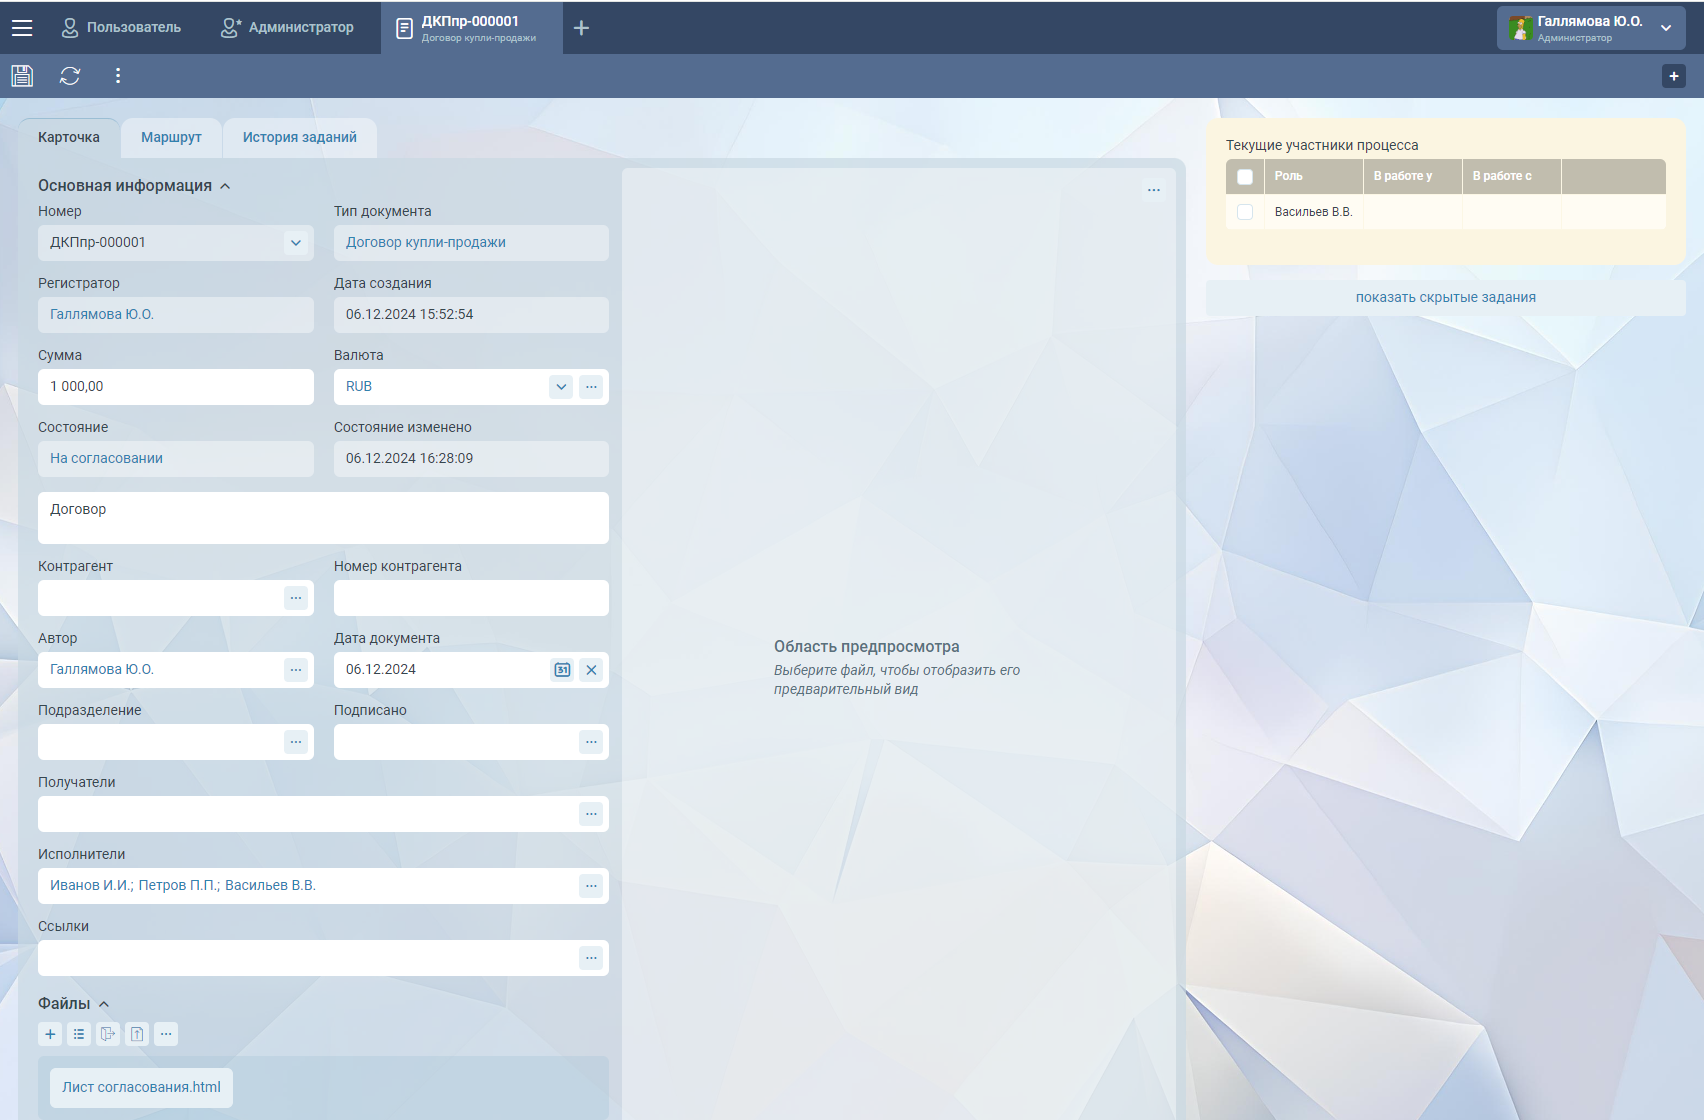Viewport: 1704px width, 1120px height.
Task: Open the hamburger main menu
Action: 22,28
